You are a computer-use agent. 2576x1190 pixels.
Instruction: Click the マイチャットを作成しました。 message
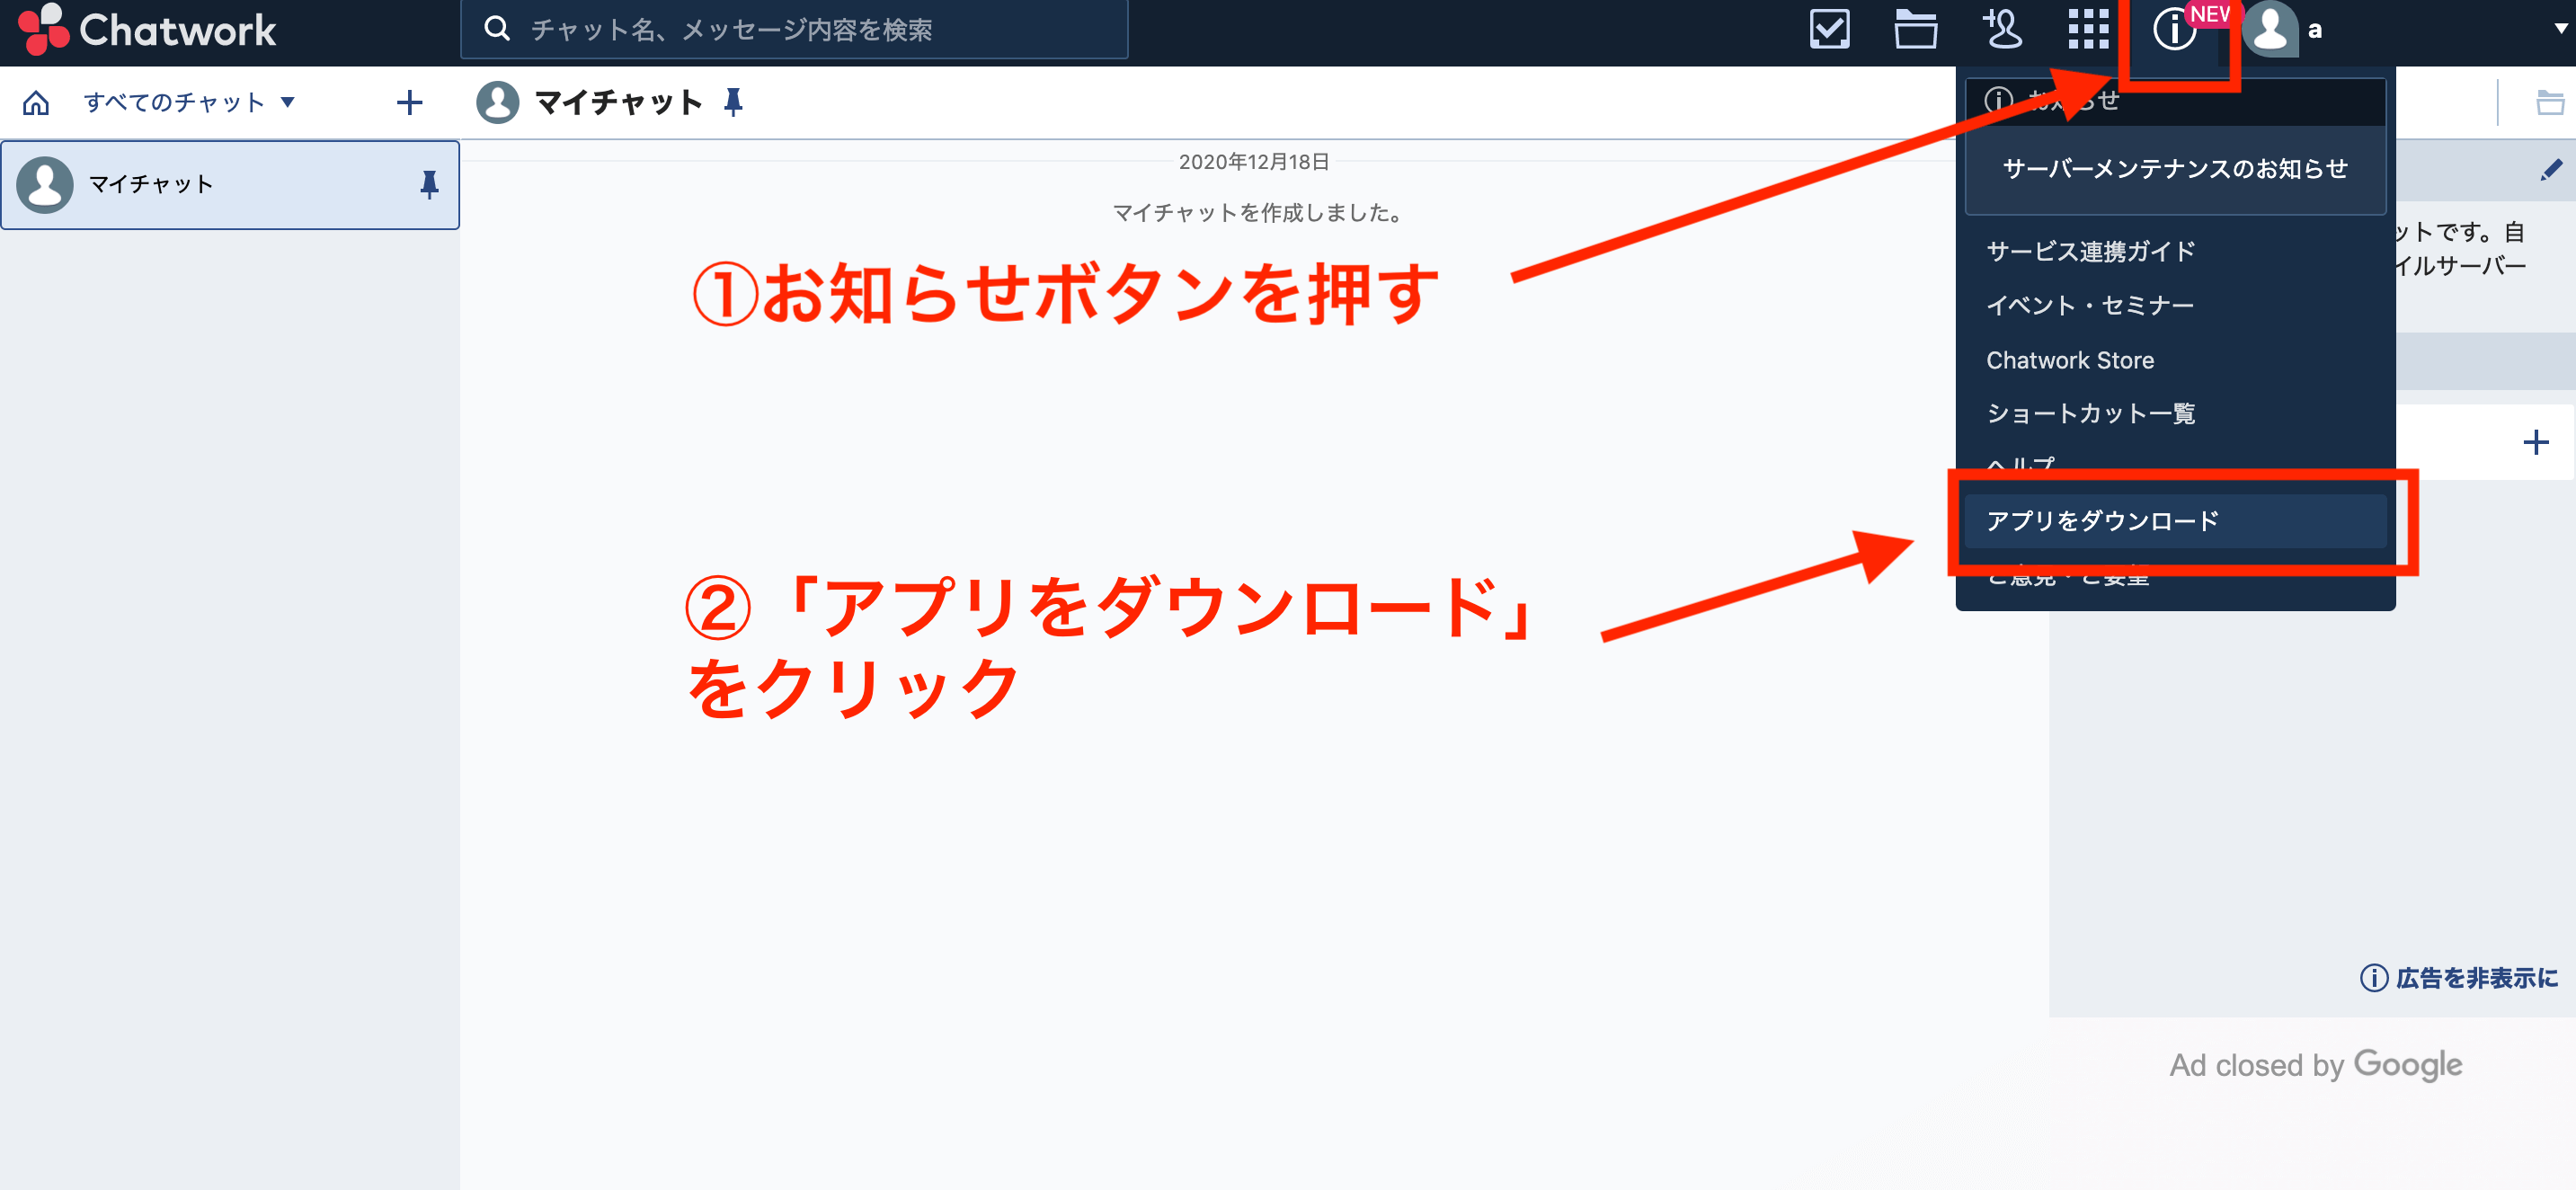[x=1260, y=212]
